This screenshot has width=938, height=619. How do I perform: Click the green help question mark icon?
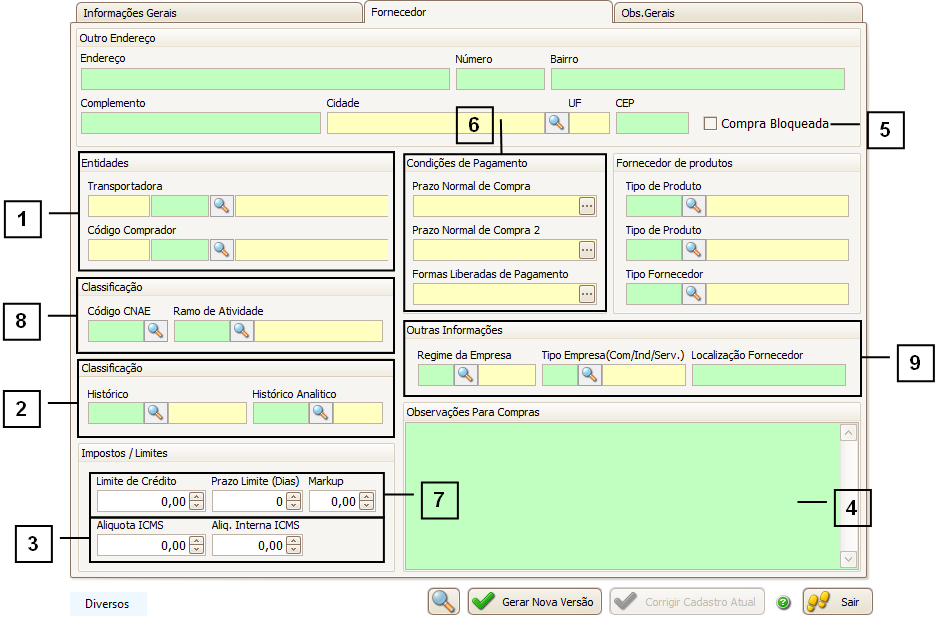pos(784,602)
